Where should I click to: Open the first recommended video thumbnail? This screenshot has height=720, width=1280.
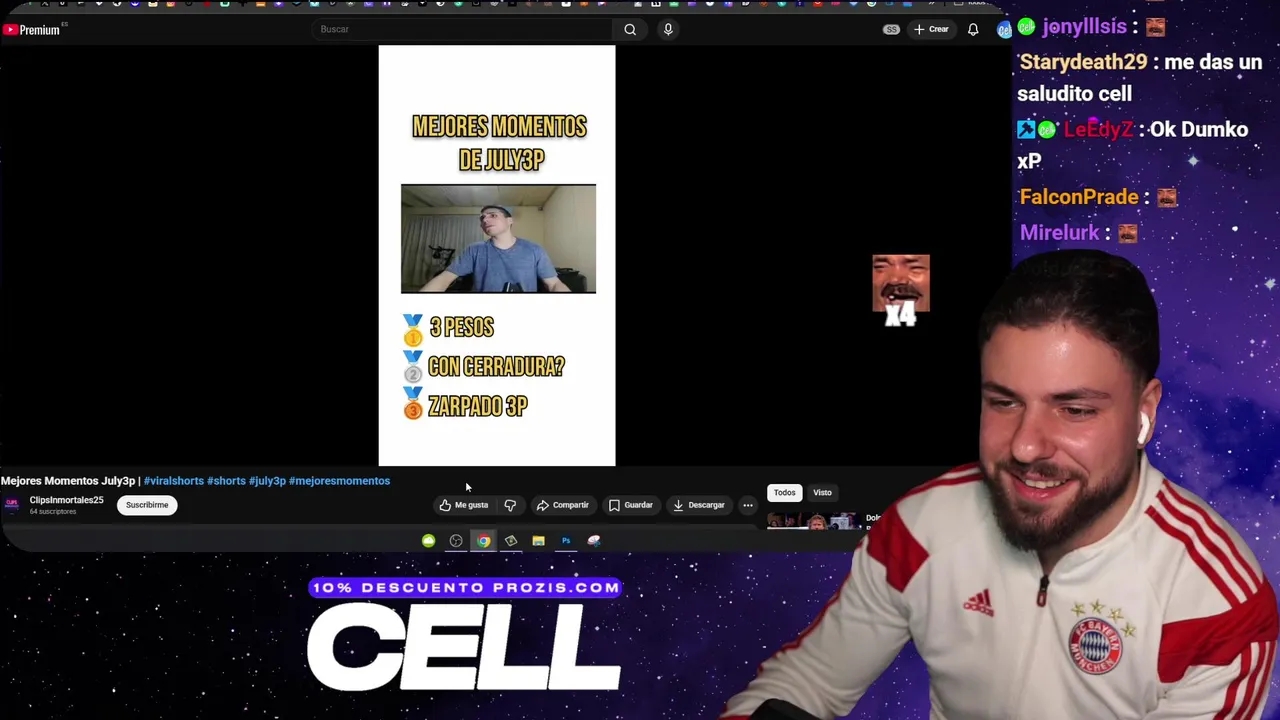pyautogui.click(x=812, y=521)
